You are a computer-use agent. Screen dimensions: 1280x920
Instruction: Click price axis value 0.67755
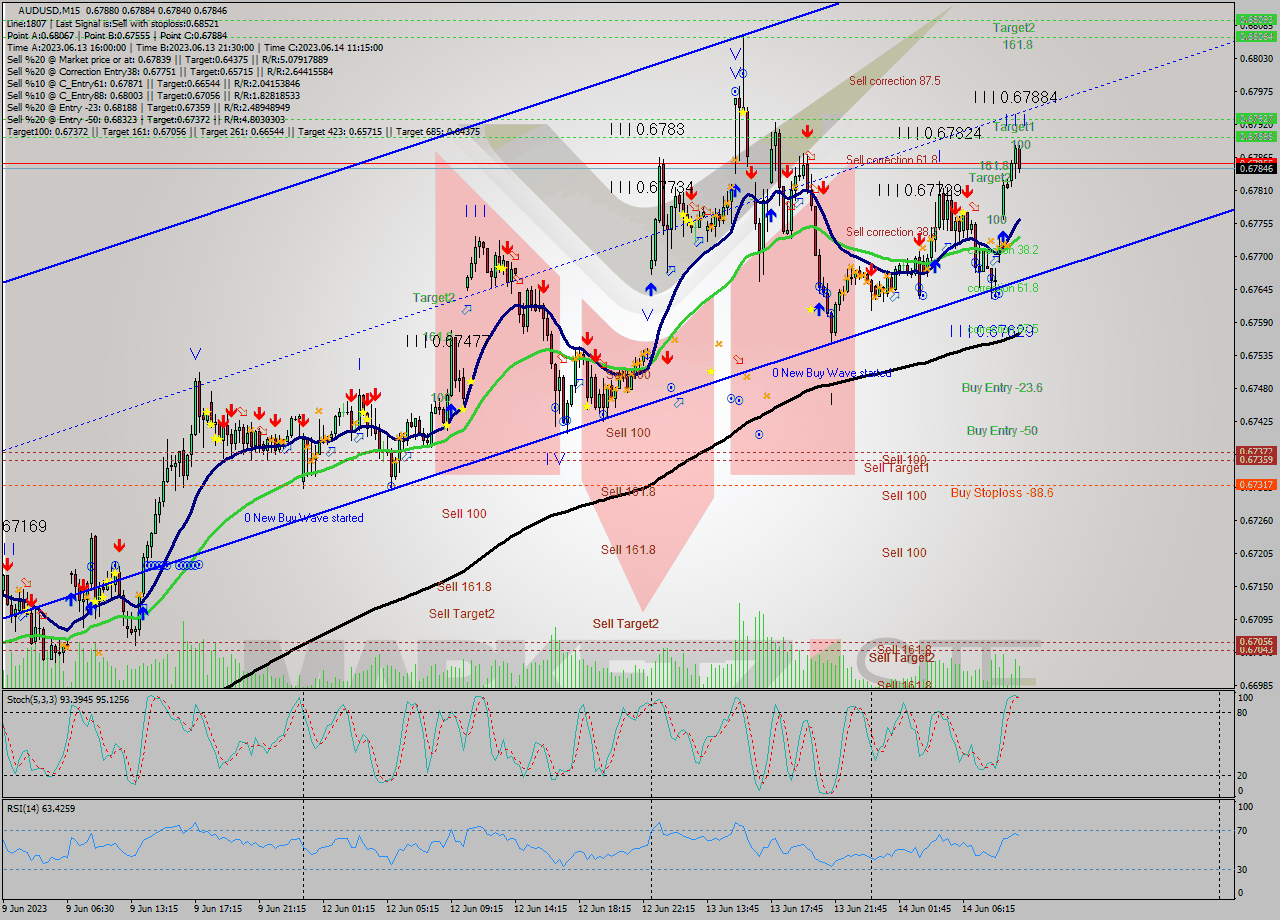[x=1256, y=223]
